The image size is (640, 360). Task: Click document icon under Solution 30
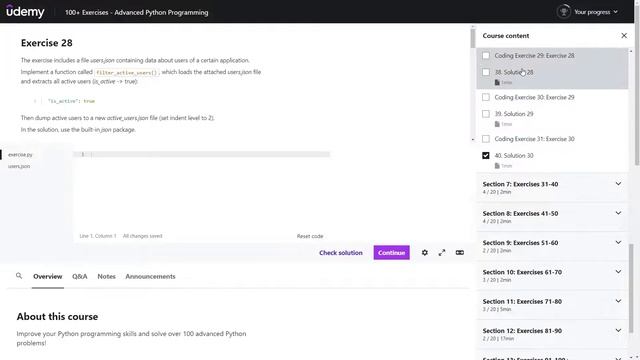pos(497,166)
